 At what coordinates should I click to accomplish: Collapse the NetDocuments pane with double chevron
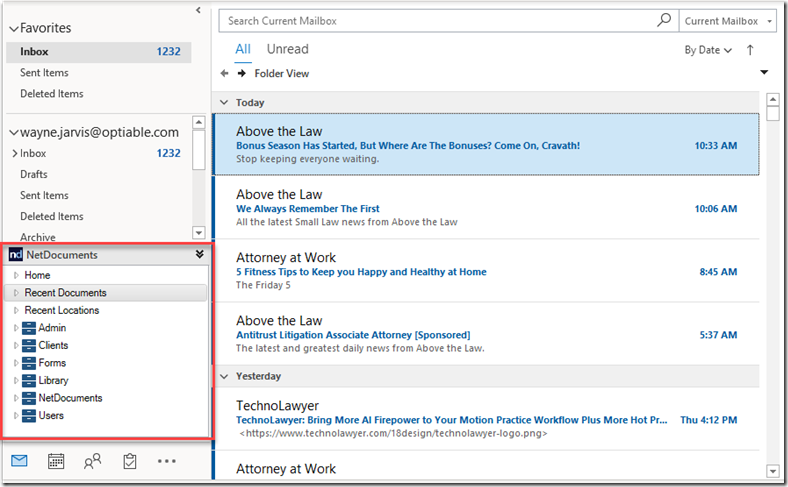coord(200,254)
